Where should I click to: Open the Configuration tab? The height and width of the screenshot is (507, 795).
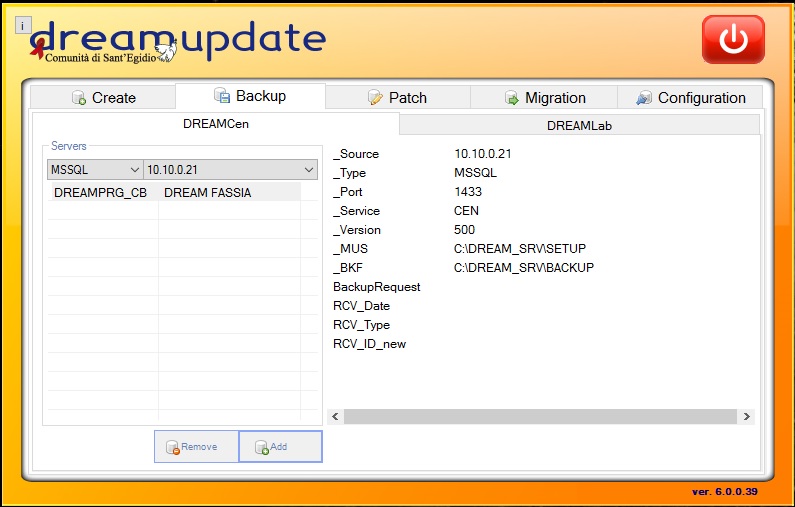[690, 97]
